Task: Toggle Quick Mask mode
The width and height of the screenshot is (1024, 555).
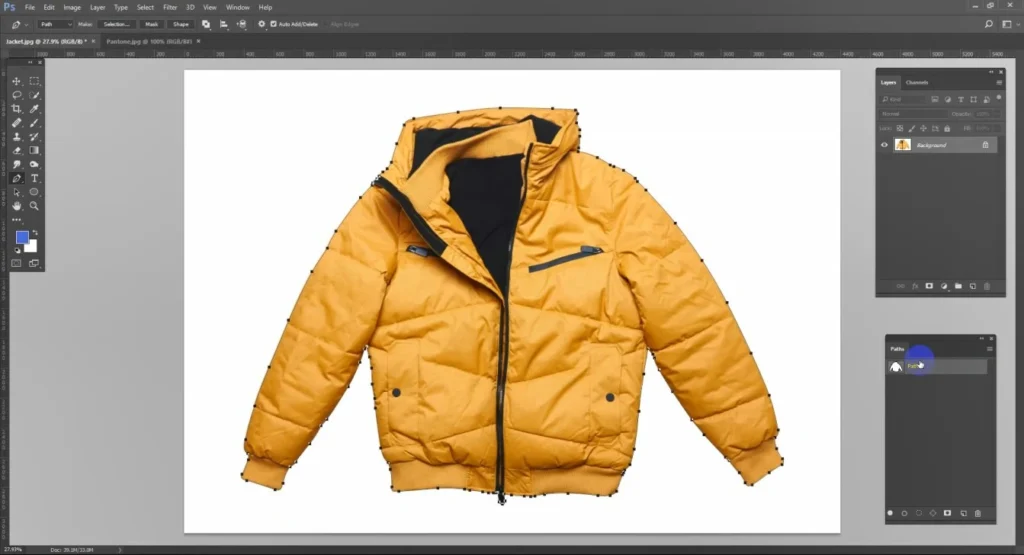Action: click(x=16, y=263)
